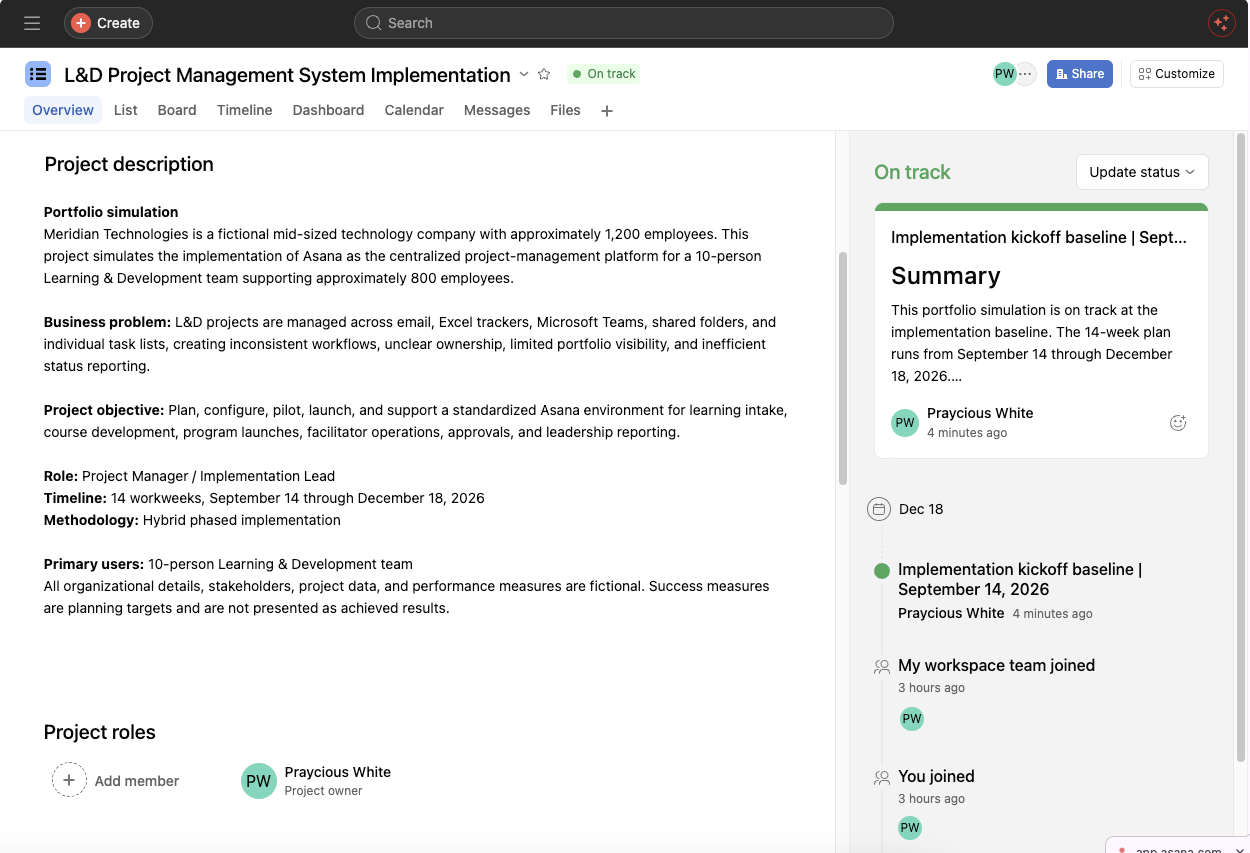1250x853 pixels.
Task: Click the project list icon next to title
Action: pyautogui.click(x=38, y=74)
